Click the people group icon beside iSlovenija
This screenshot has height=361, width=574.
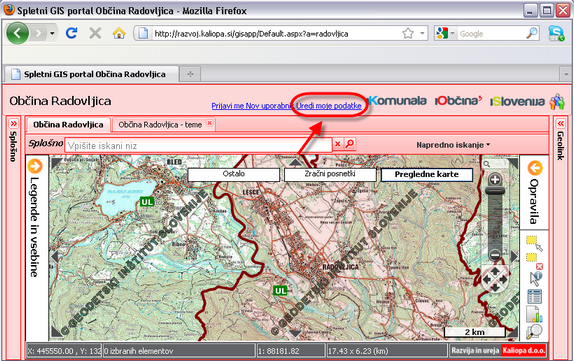pos(557,101)
